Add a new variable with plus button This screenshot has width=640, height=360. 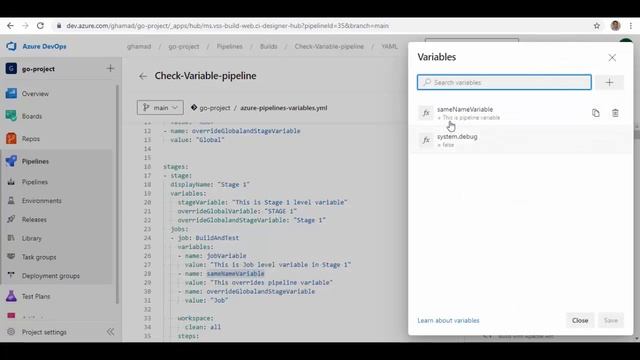click(x=609, y=82)
